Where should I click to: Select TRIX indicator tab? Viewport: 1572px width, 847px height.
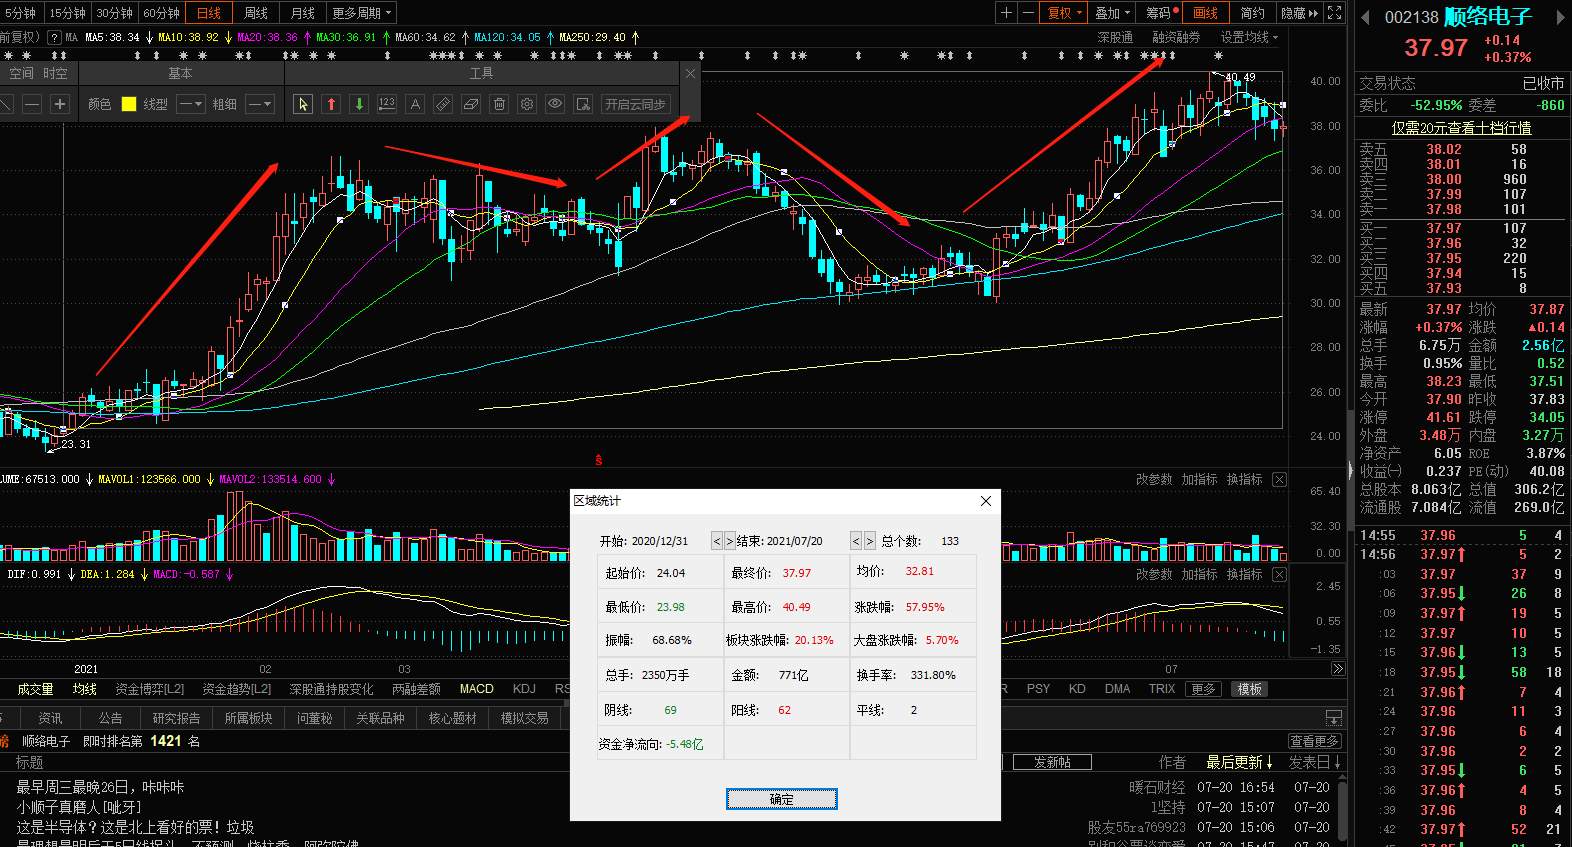[1162, 689]
